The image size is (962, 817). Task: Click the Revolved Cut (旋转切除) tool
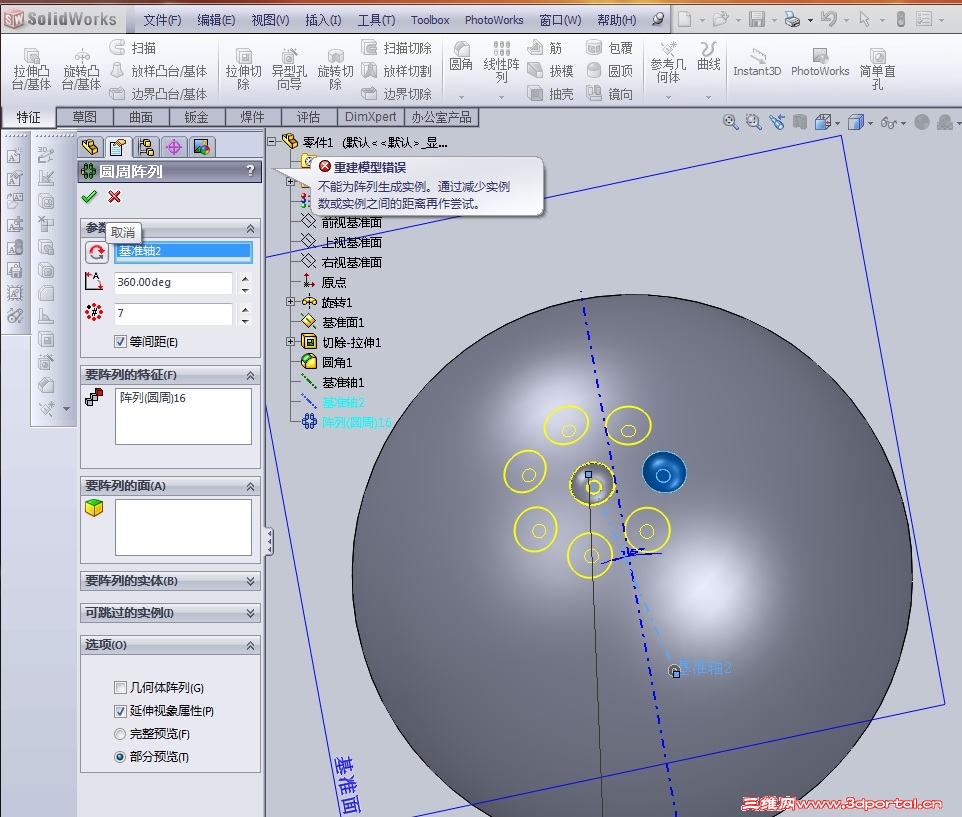335,69
